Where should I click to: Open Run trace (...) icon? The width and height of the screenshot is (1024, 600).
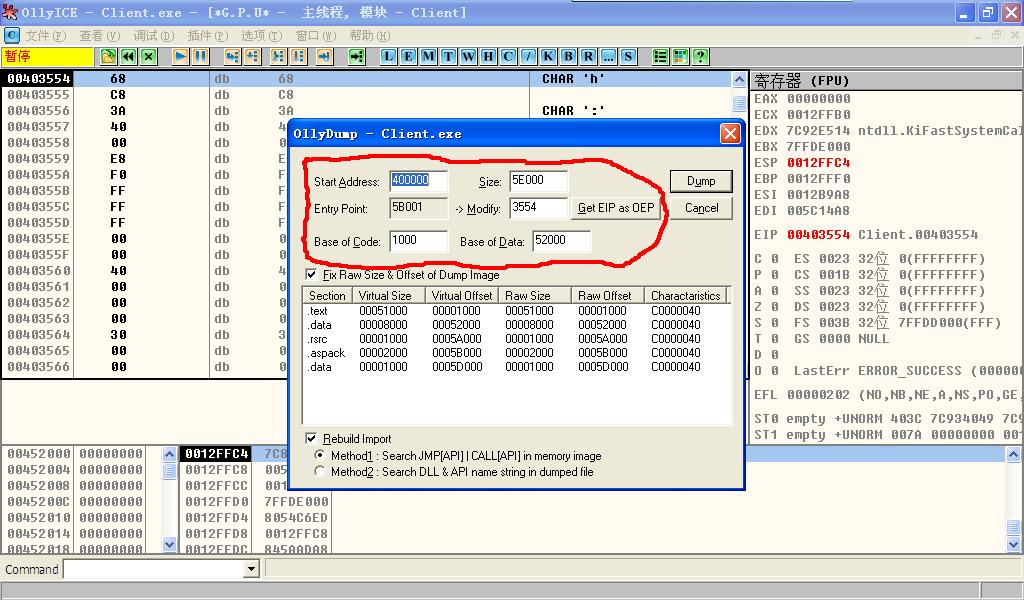pos(609,56)
